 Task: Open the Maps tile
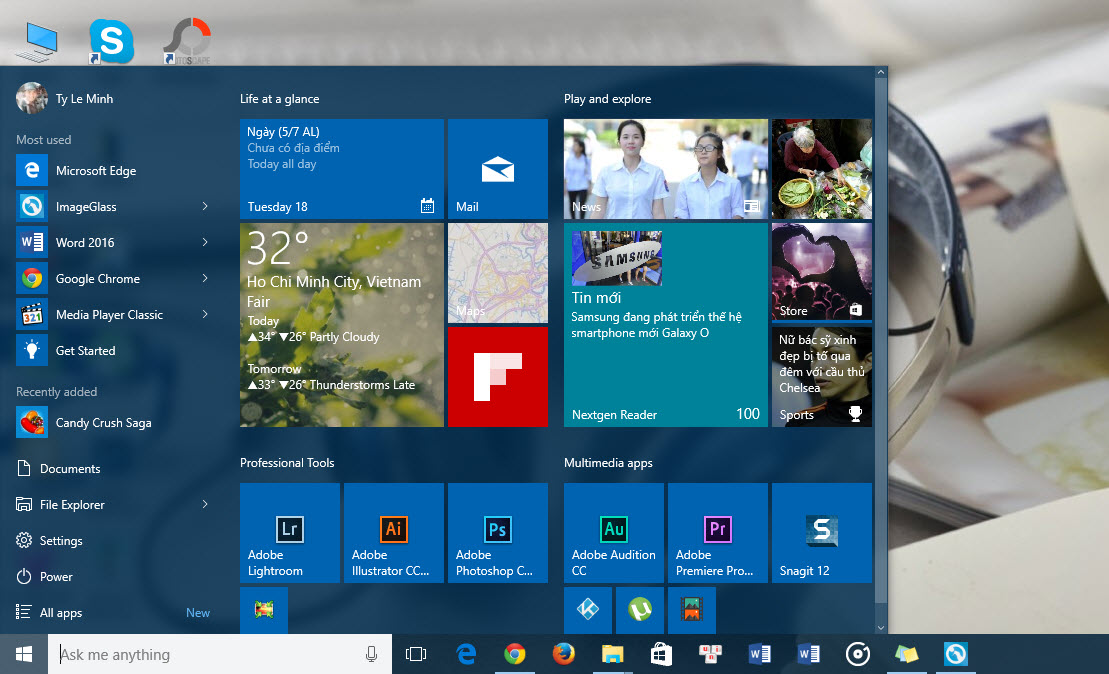pos(498,273)
